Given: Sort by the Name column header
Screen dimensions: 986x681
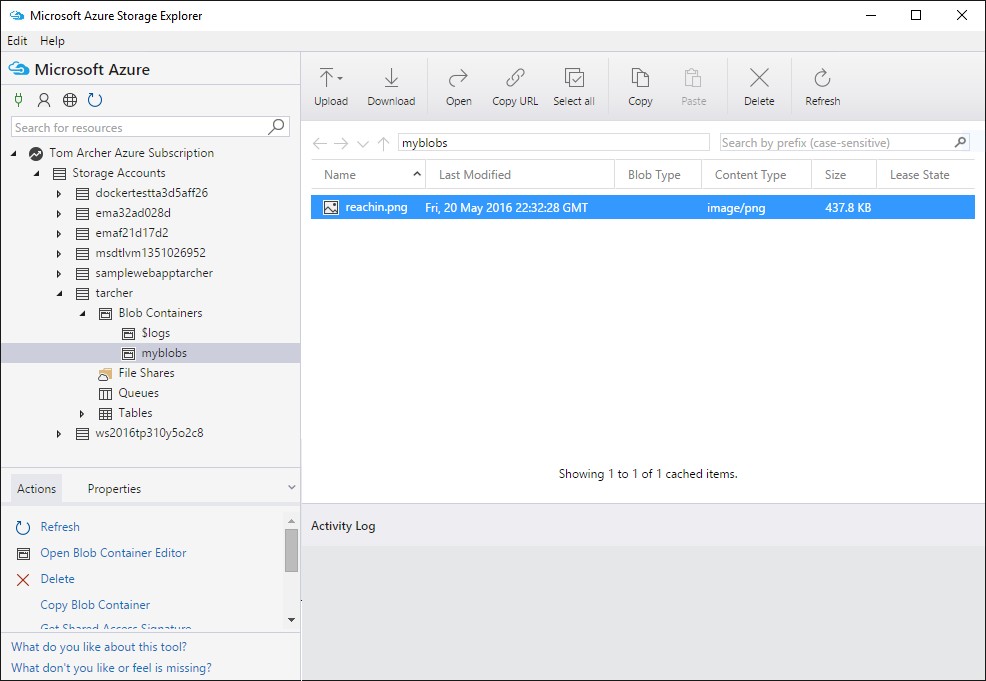Looking at the screenshot, I should [x=368, y=175].
